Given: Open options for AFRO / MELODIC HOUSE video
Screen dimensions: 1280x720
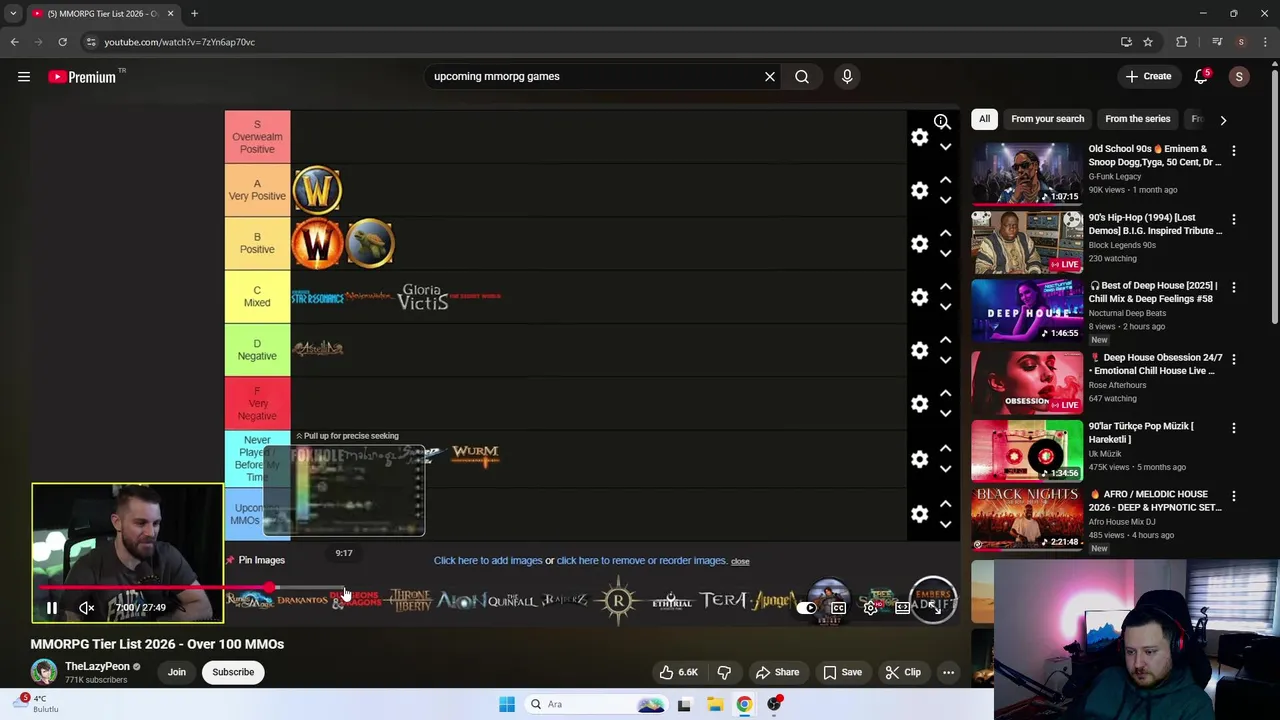Looking at the screenshot, I should (x=1233, y=495).
